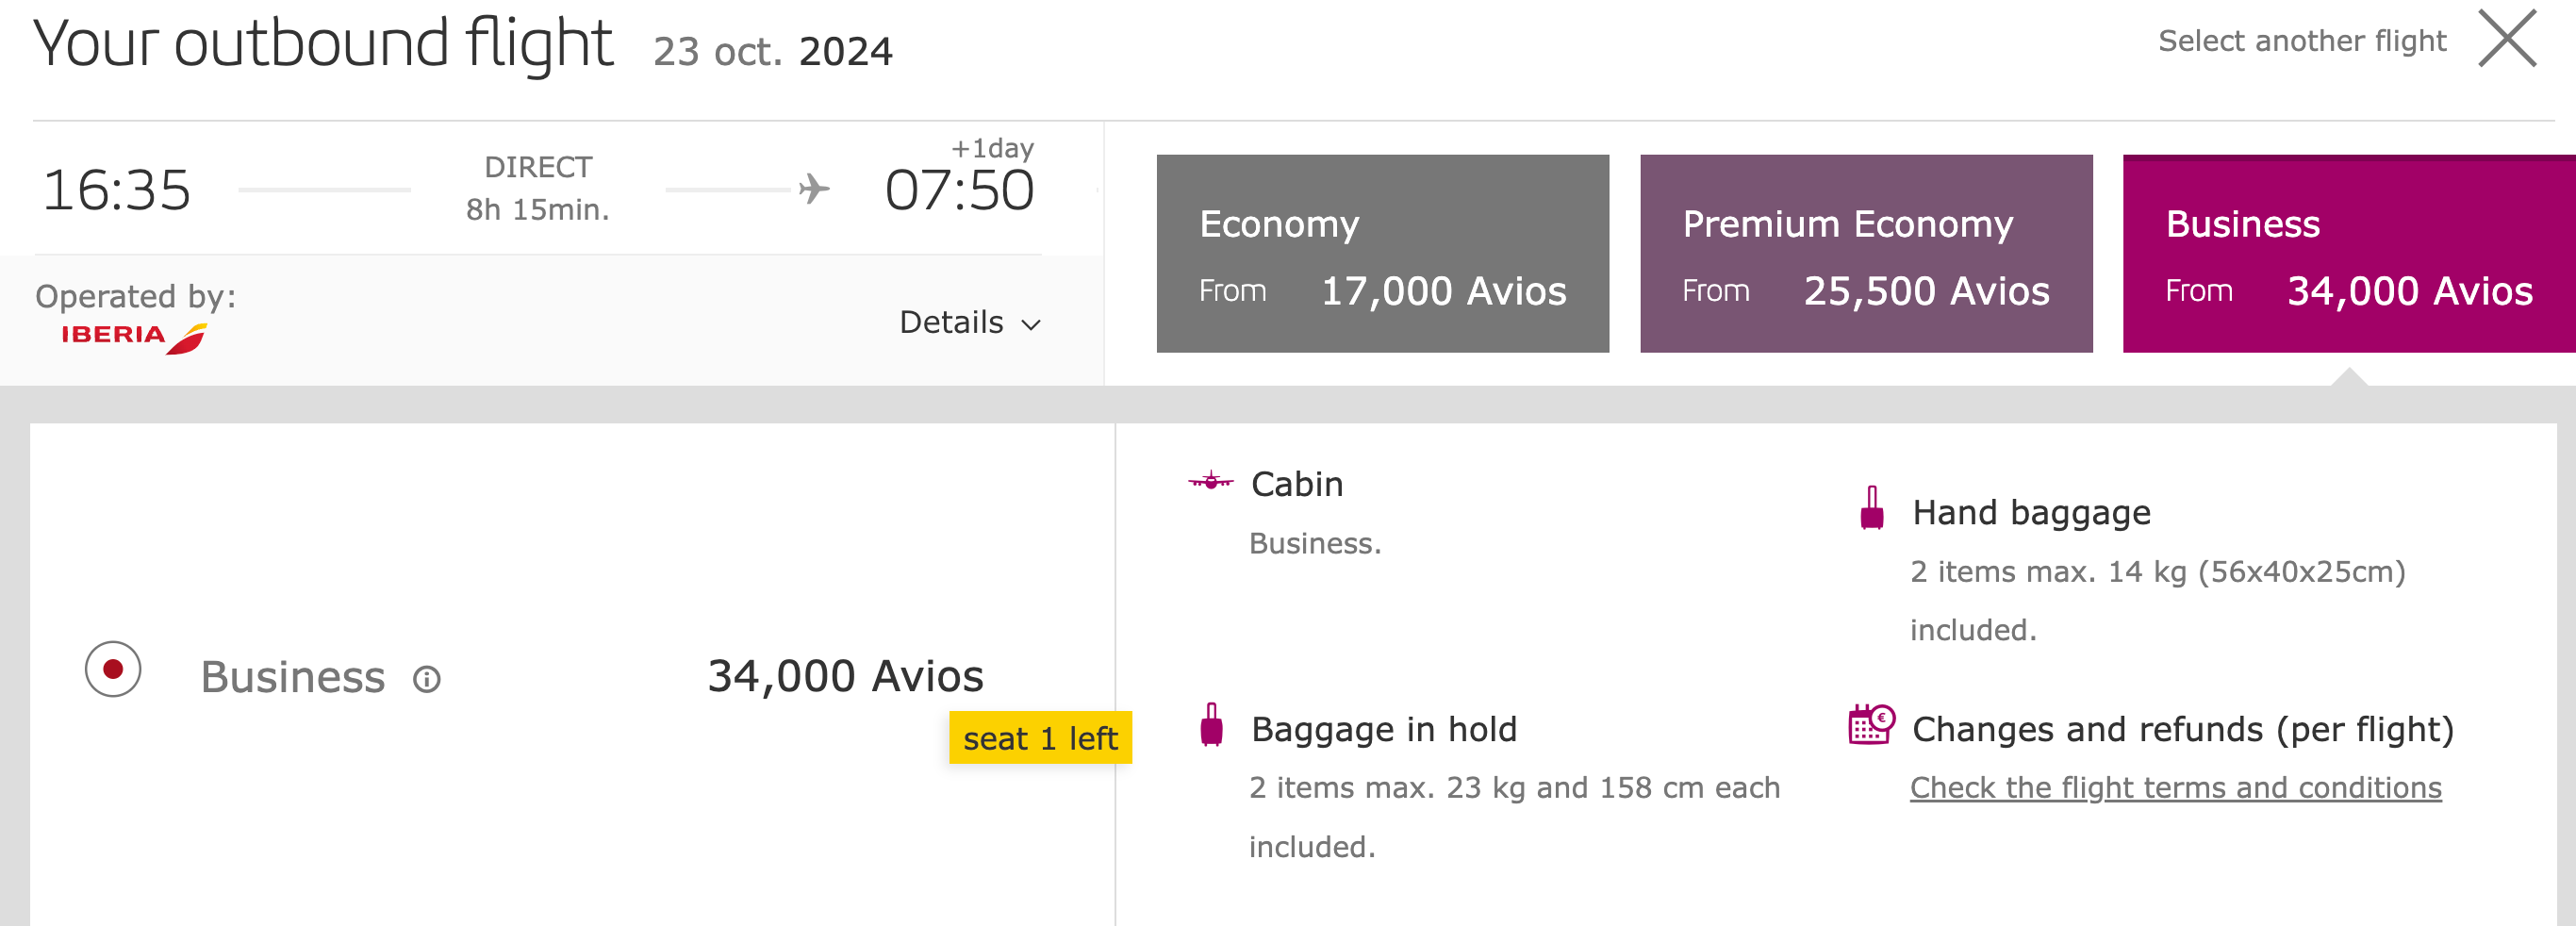This screenshot has width=2576, height=926.
Task: Click the Cabin airplane icon
Action: point(1210,483)
